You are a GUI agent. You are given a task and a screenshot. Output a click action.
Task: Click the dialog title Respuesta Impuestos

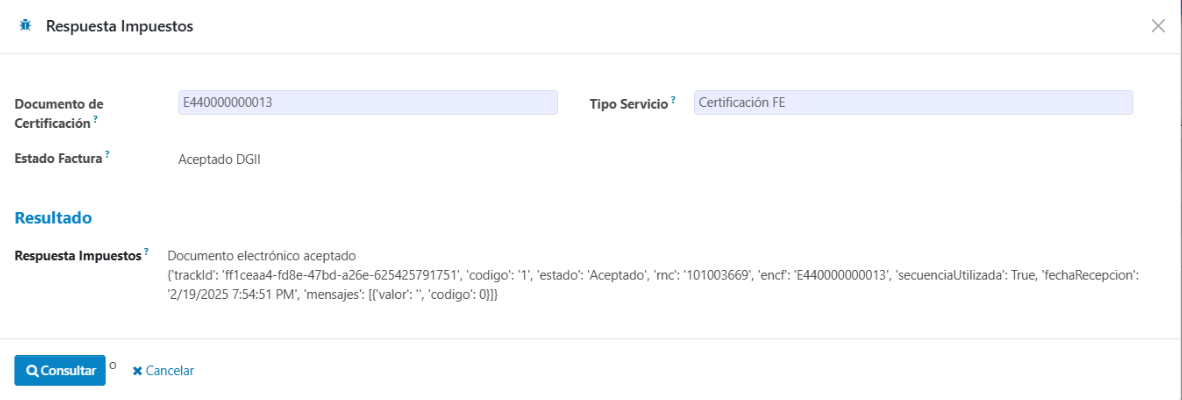(x=120, y=26)
